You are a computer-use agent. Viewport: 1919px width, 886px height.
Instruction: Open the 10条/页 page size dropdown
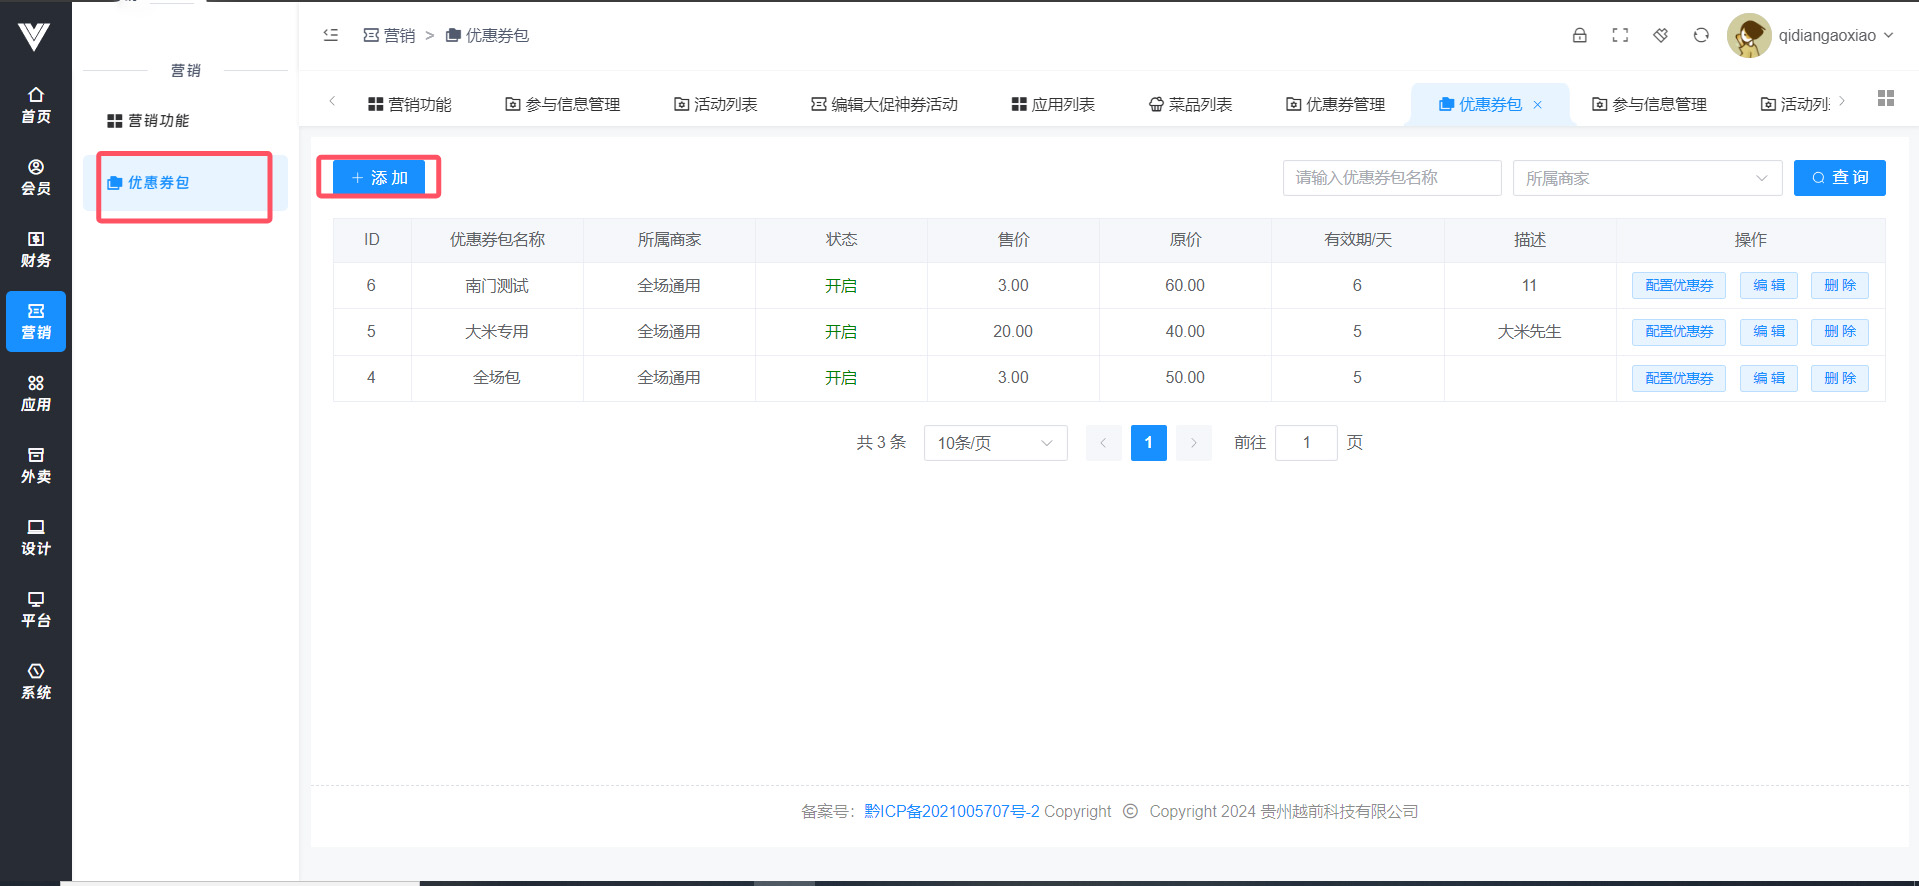click(995, 443)
